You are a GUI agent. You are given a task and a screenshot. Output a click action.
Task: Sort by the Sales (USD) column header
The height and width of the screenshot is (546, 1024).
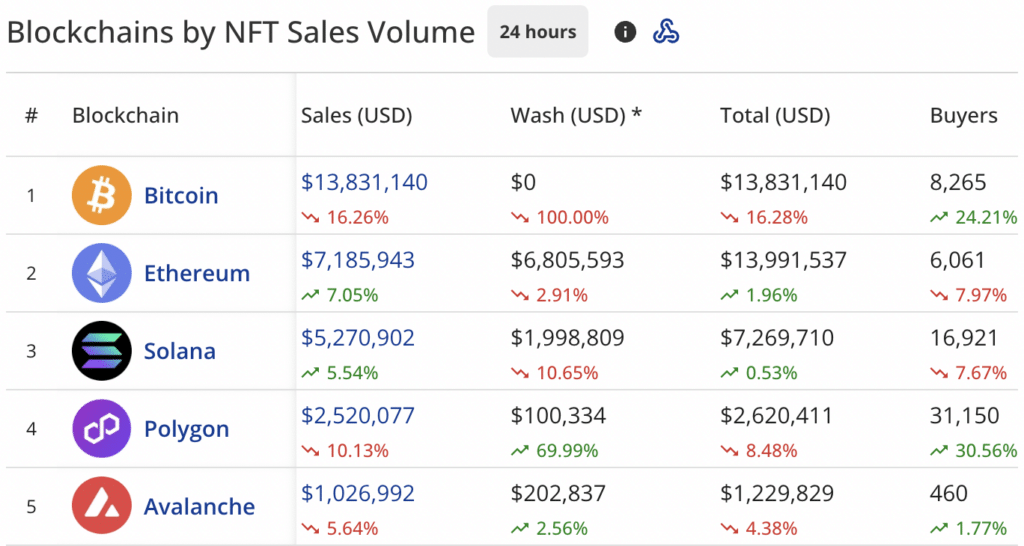pyautogui.click(x=357, y=116)
